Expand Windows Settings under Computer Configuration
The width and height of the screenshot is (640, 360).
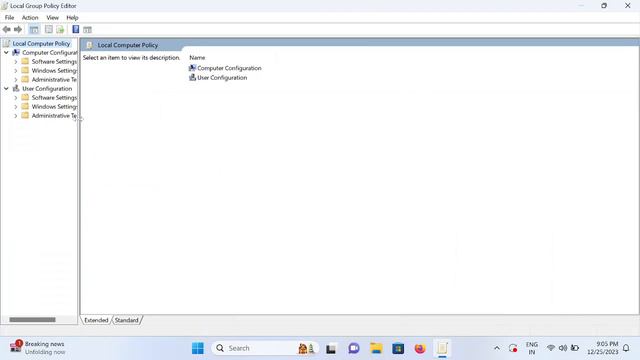pos(16,71)
